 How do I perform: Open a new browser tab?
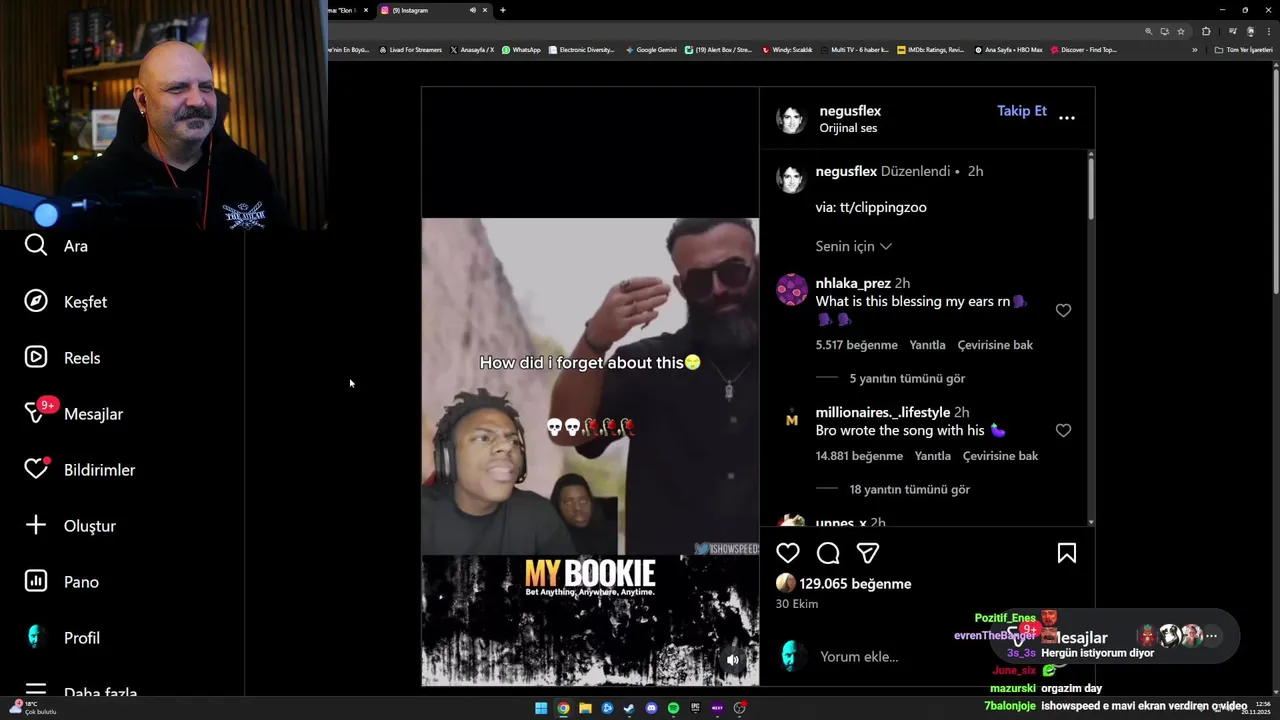pyautogui.click(x=502, y=10)
